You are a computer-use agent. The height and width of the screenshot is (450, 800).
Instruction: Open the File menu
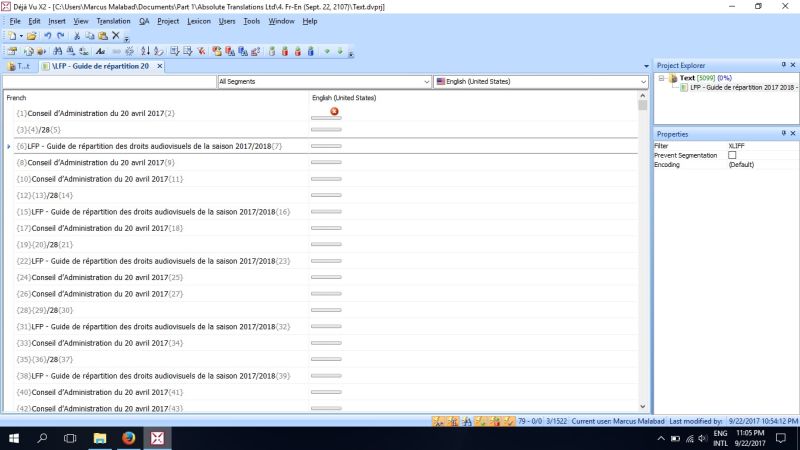pos(15,21)
